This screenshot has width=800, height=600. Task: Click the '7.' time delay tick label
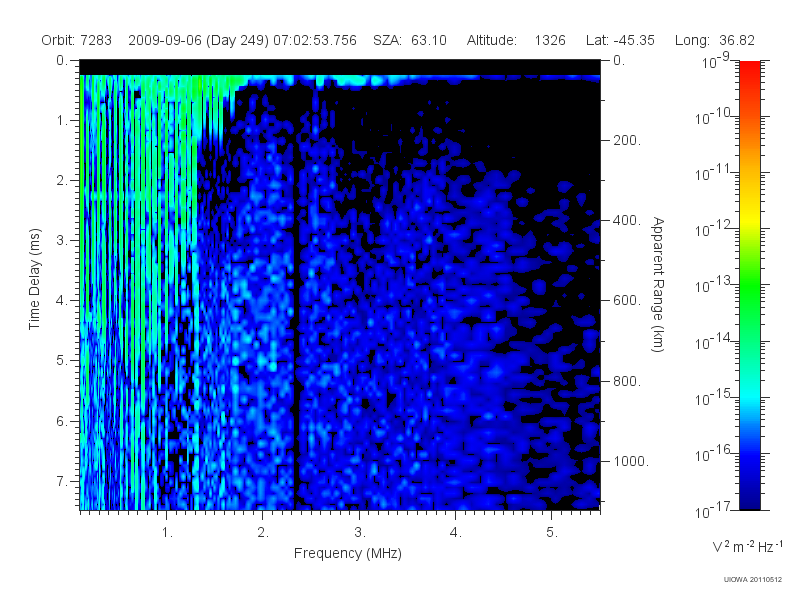(x=62, y=481)
